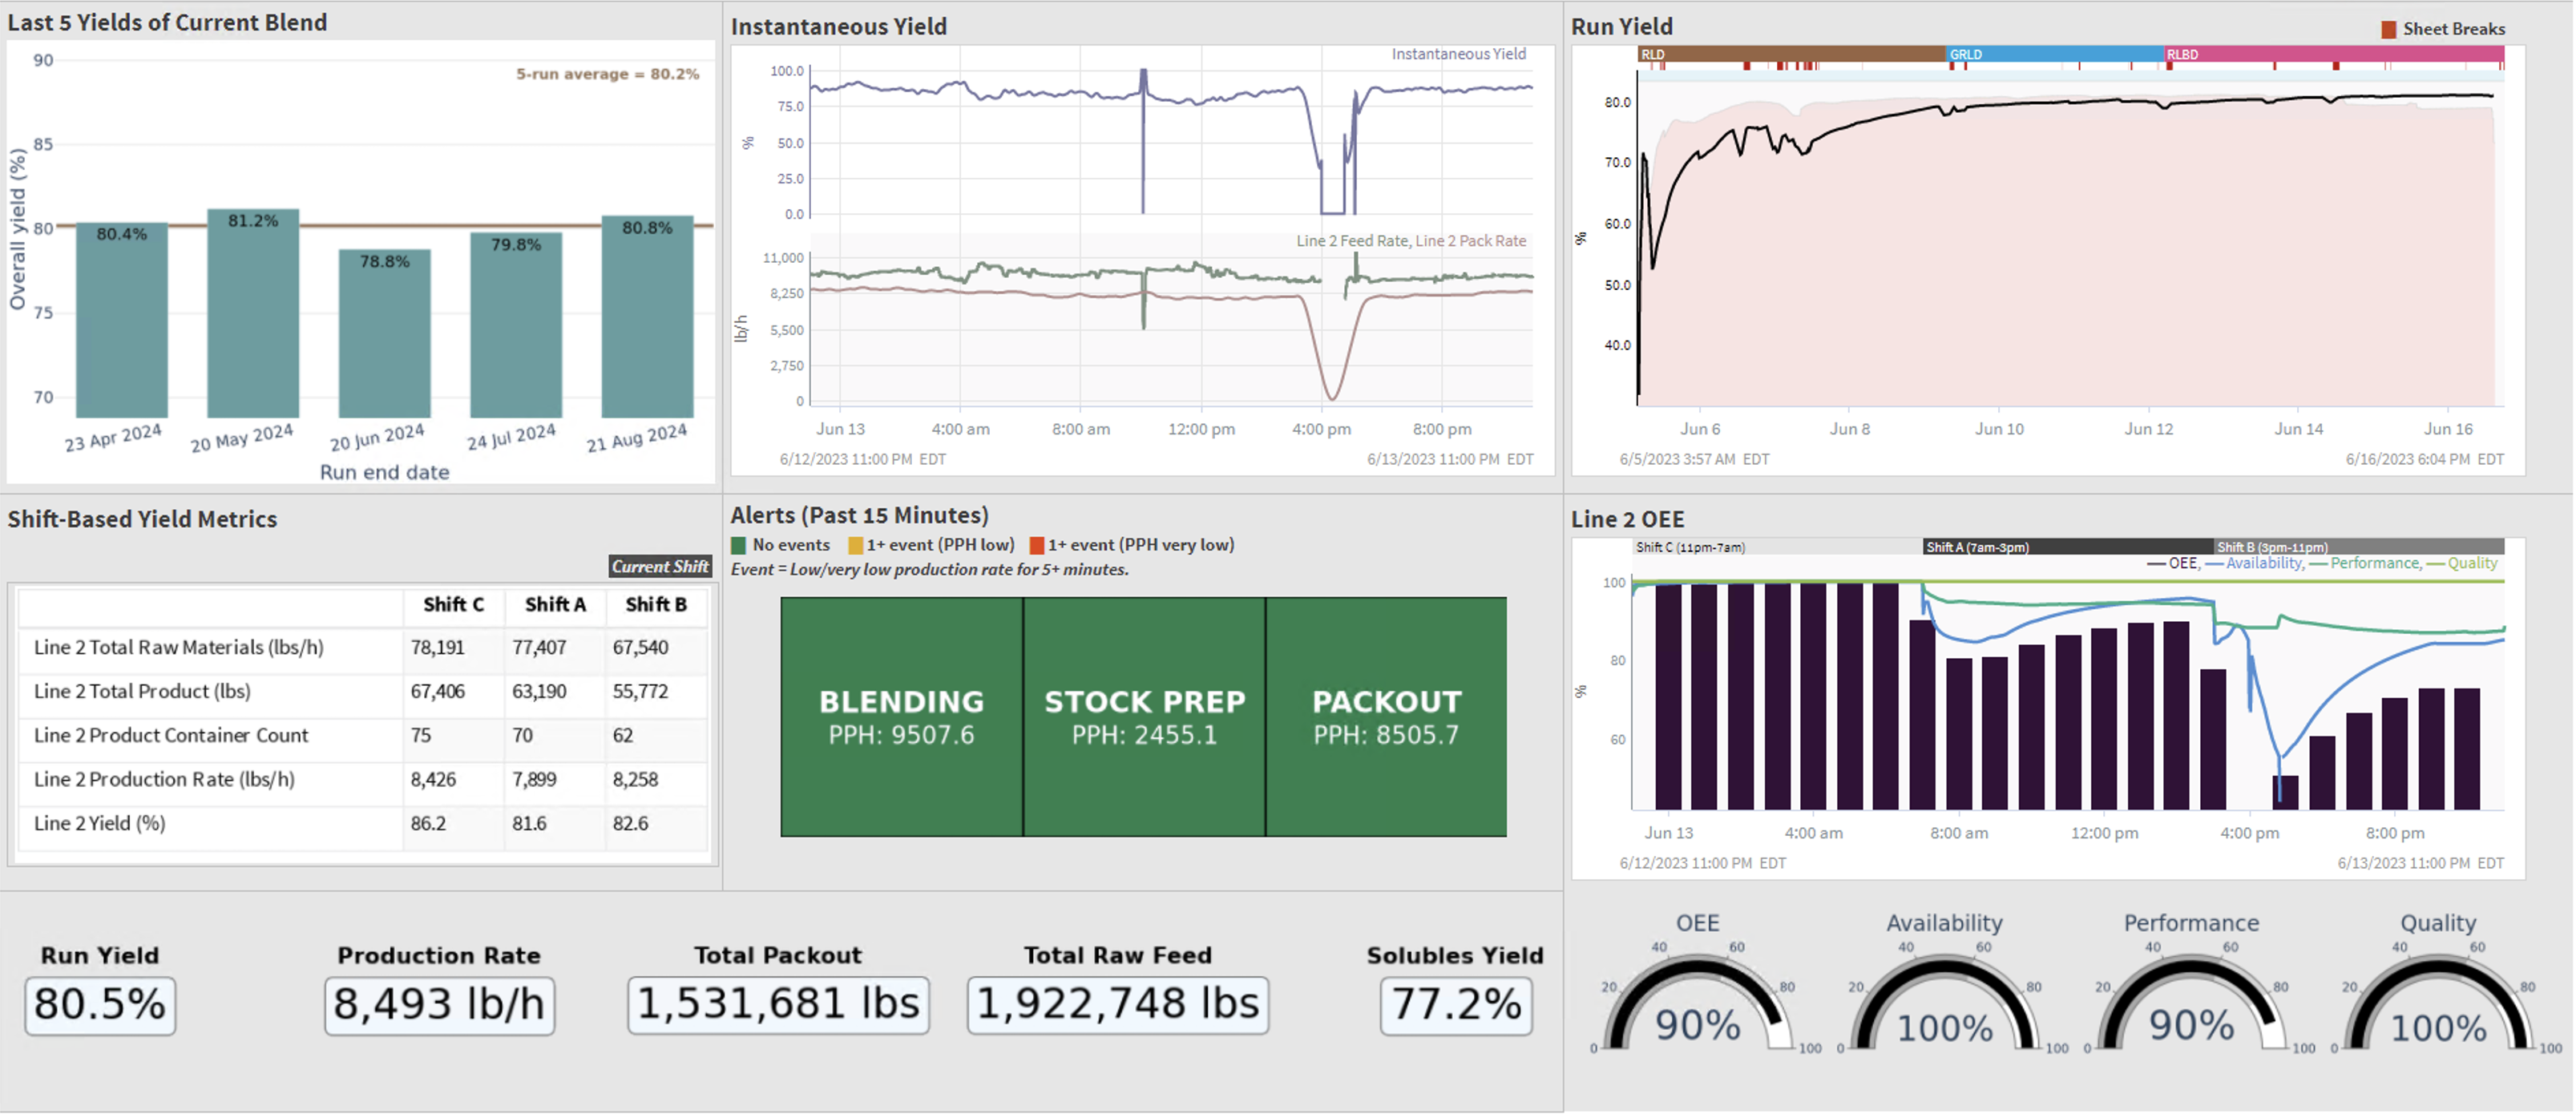Viewport: 2576px width, 1114px height.
Task: Toggle the Availability series in OEE legend
Action: (x=2263, y=564)
